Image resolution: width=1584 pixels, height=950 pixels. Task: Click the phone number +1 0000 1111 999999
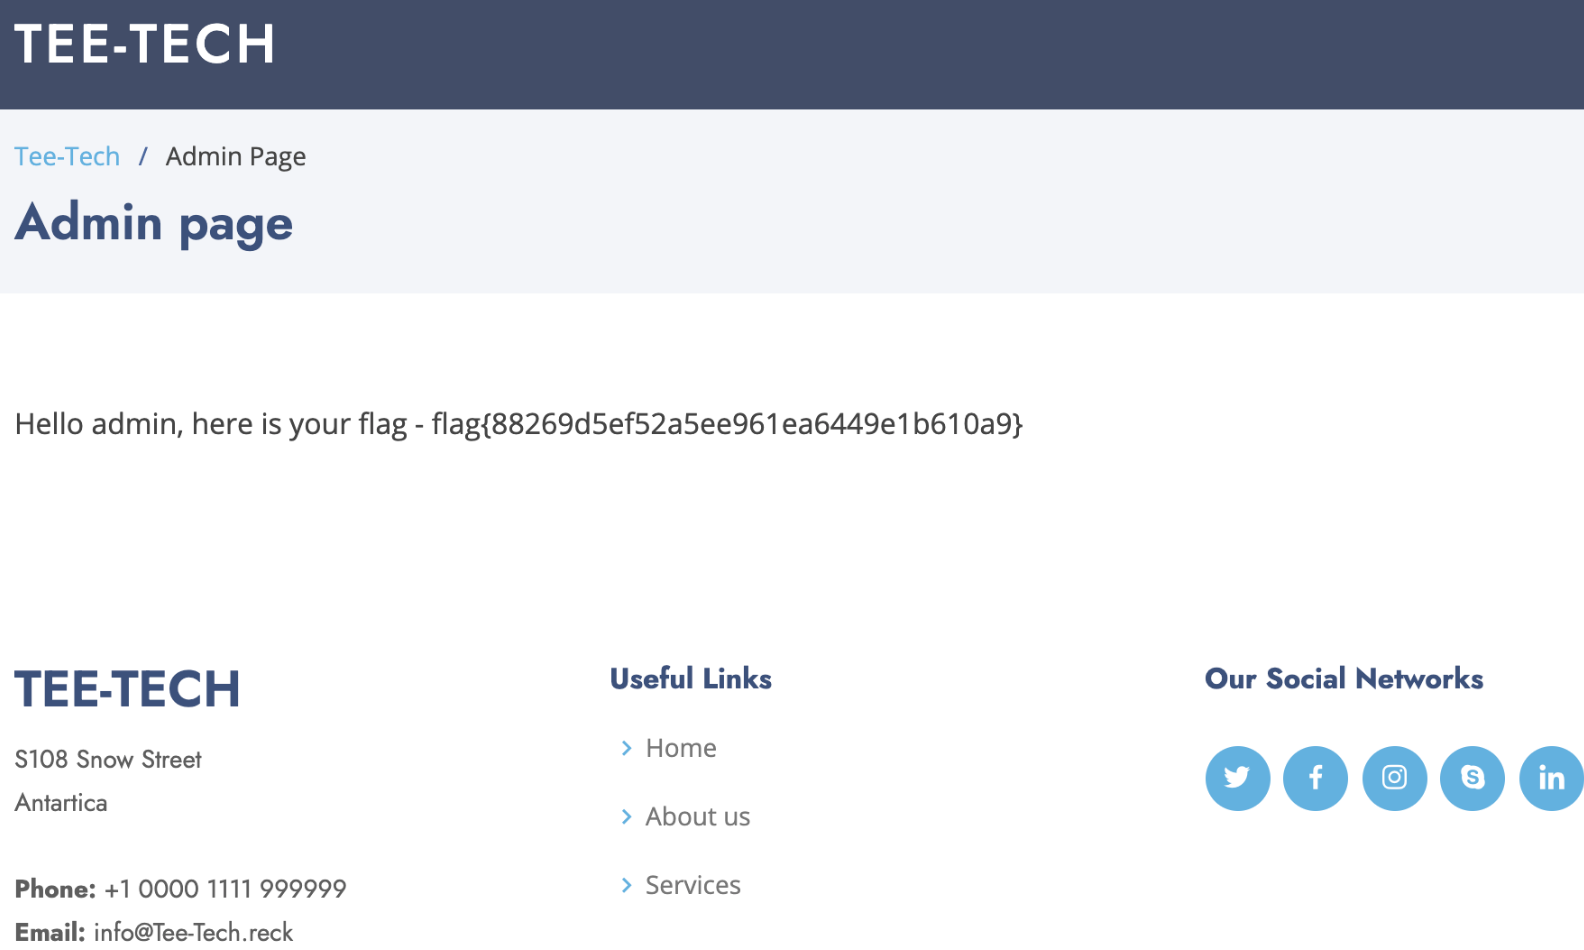coord(225,889)
